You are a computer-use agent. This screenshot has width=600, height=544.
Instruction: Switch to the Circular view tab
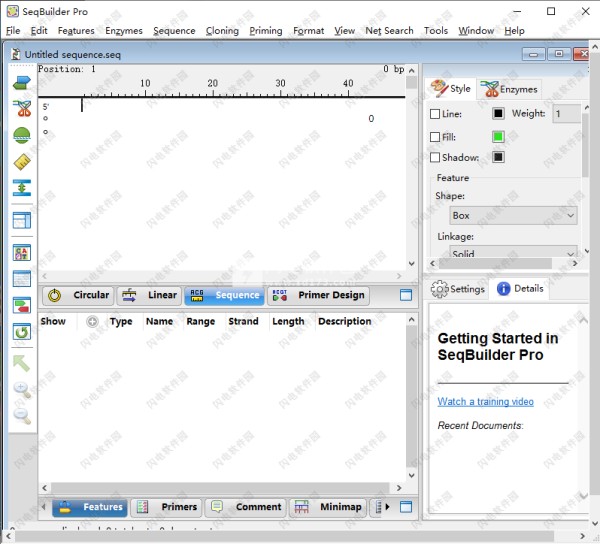(78, 295)
